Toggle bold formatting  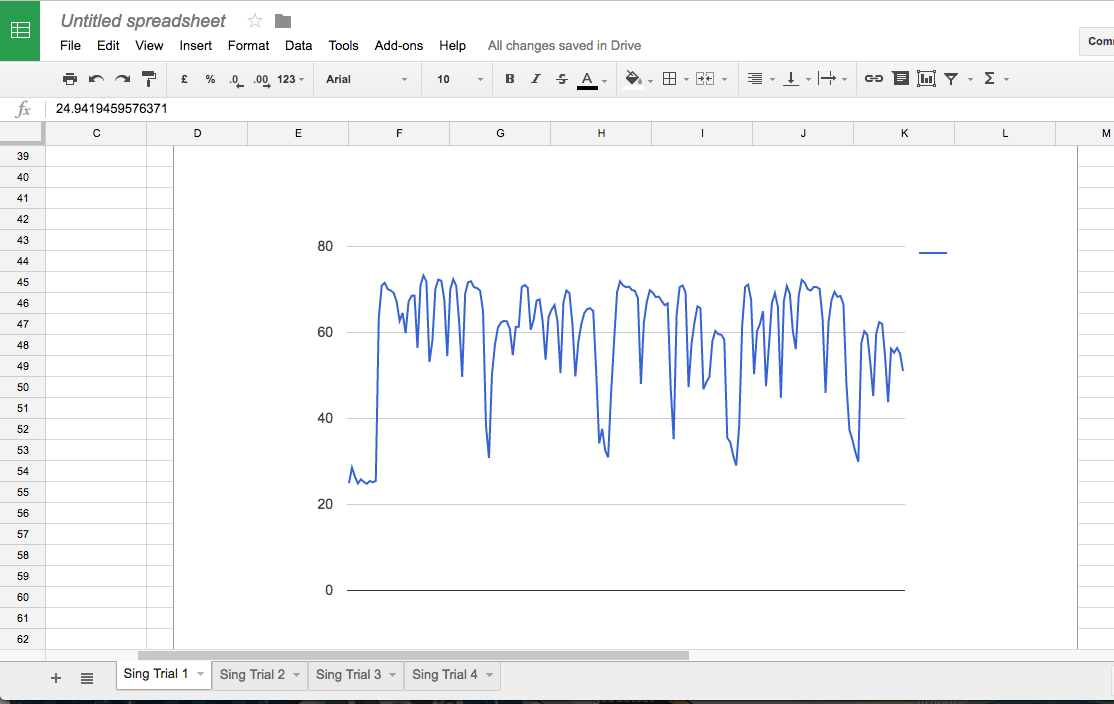tap(509, 79)
